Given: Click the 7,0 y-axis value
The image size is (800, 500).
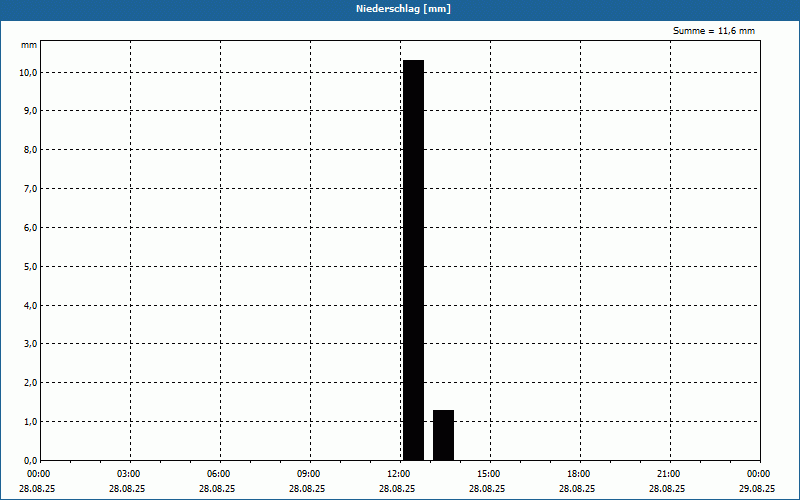Looking at the screenshot, I should [31, 189].
